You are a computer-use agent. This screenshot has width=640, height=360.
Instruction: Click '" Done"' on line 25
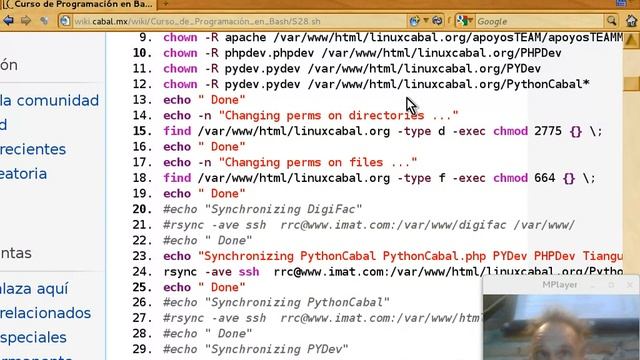(222, 287)
